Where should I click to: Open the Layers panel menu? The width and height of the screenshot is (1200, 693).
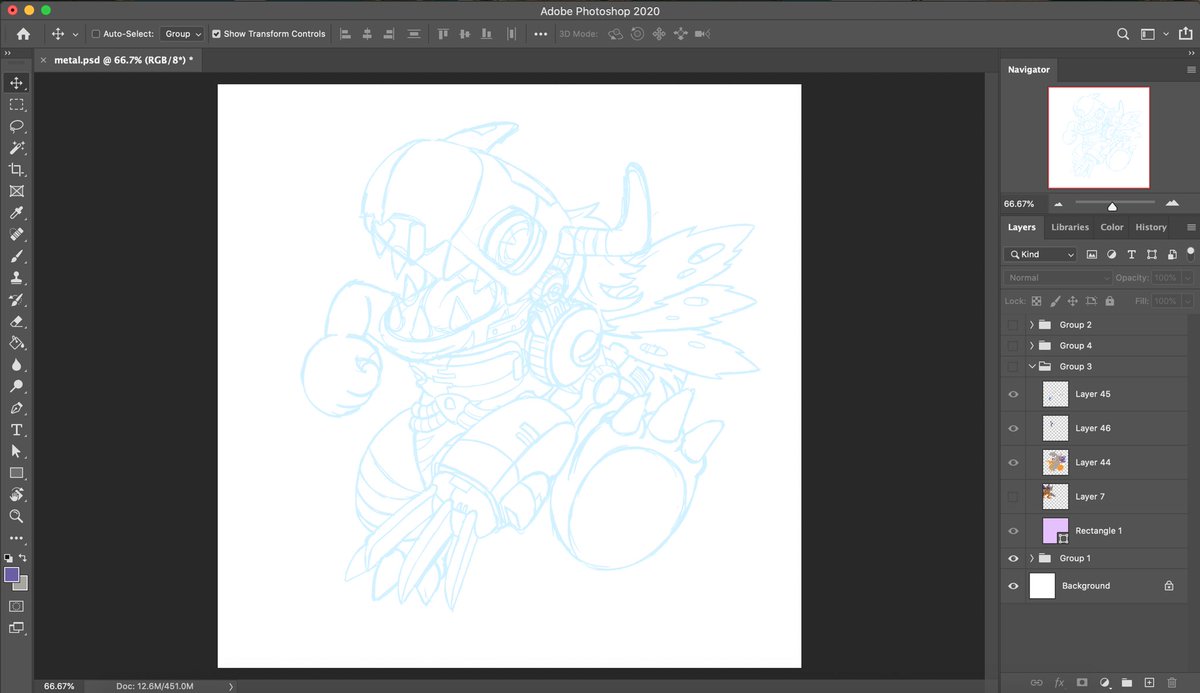(x=1190, y=227)
